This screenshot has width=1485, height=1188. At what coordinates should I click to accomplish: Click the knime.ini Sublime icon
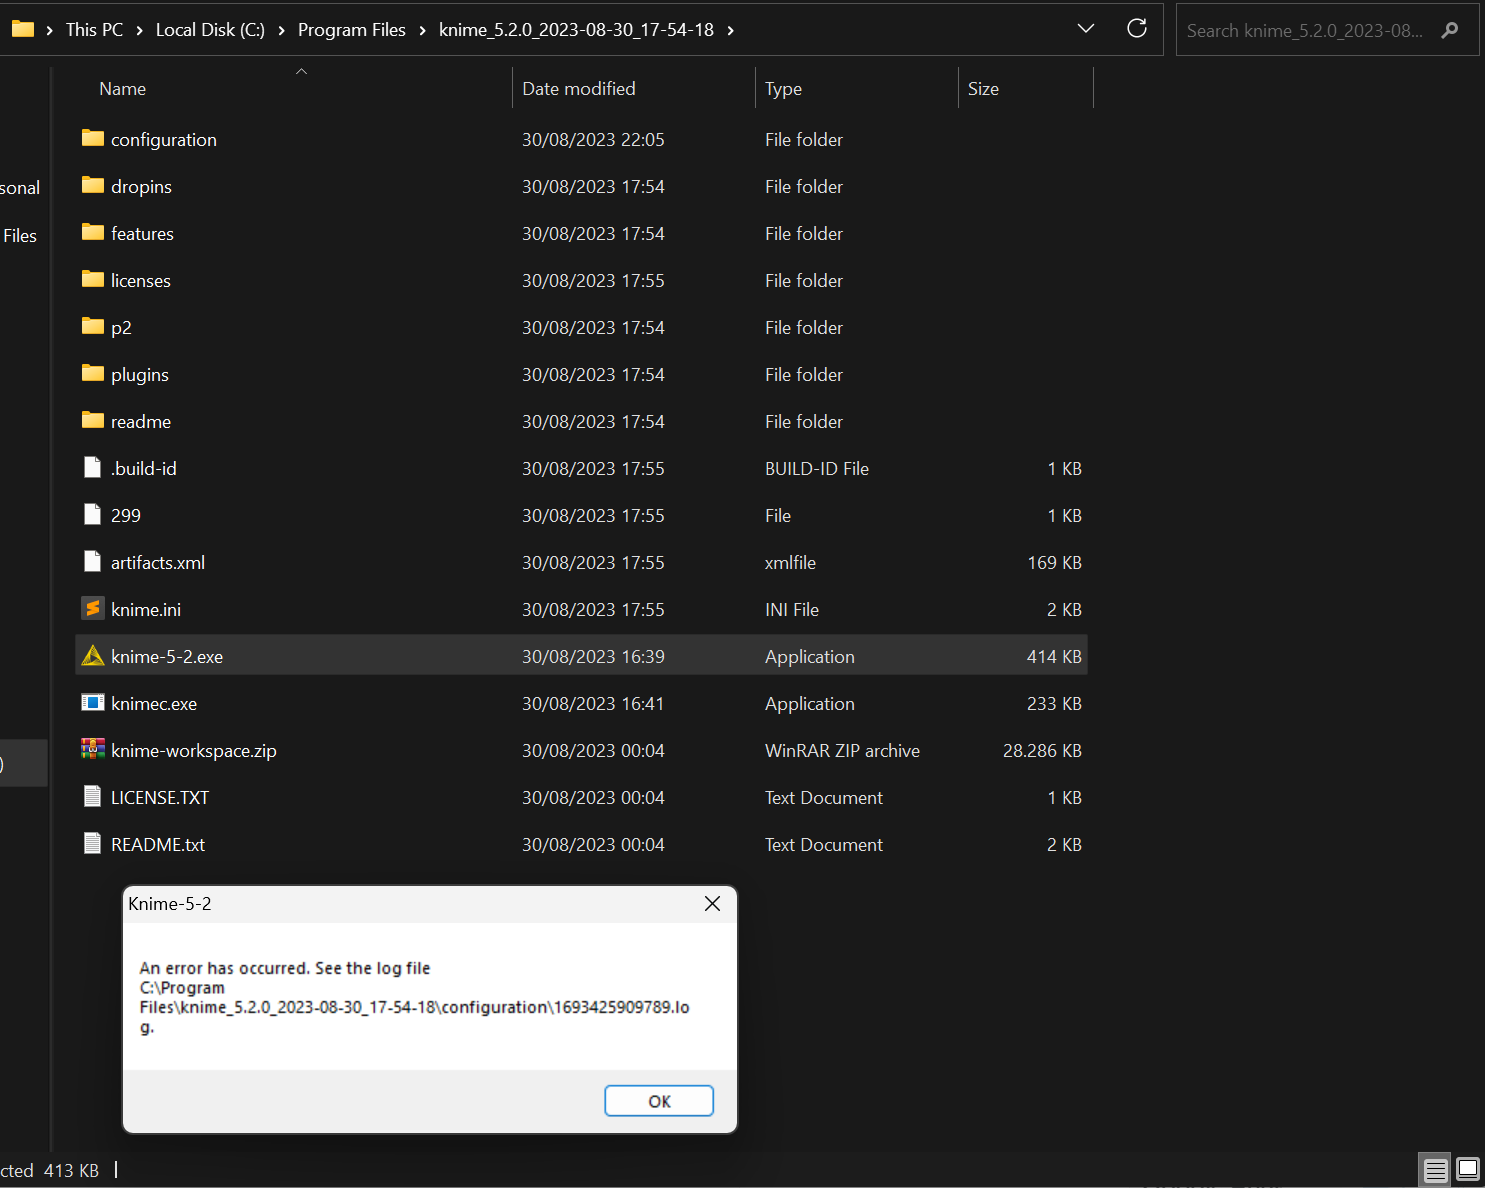tap(93, 608)
